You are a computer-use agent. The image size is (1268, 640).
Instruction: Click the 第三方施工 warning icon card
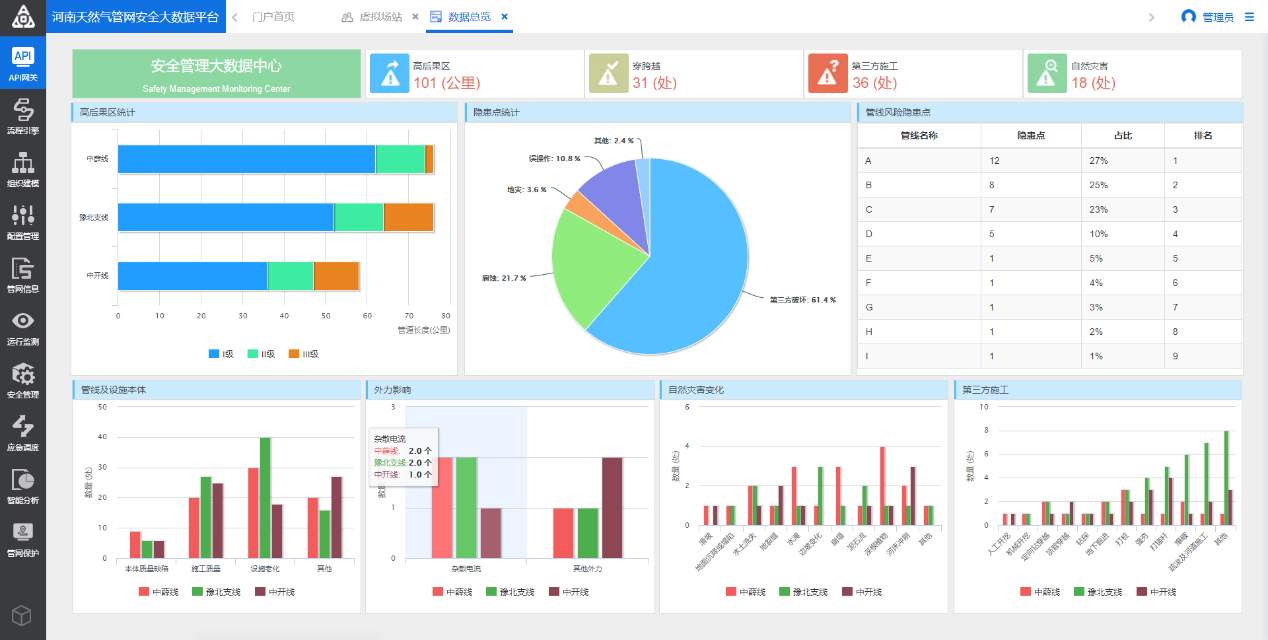[826, 74]
